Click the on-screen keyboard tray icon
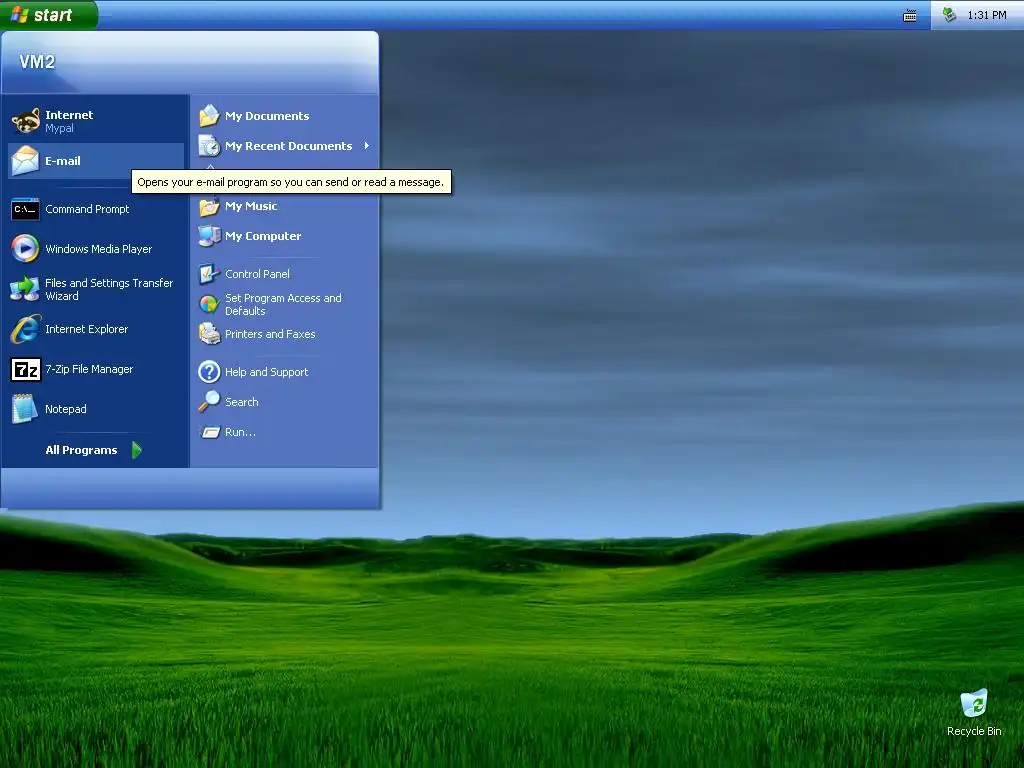 pyautogui.click(x=910, y=16)
